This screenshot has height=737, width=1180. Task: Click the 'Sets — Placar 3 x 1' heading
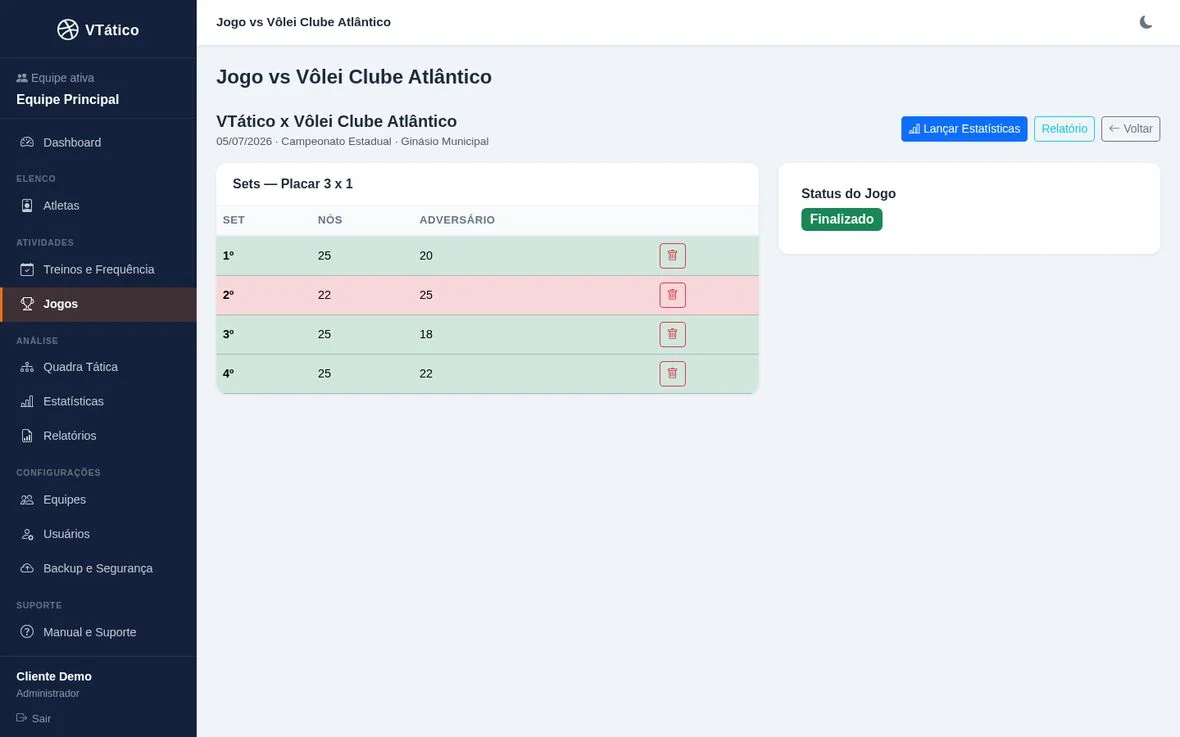click(293, 184)
